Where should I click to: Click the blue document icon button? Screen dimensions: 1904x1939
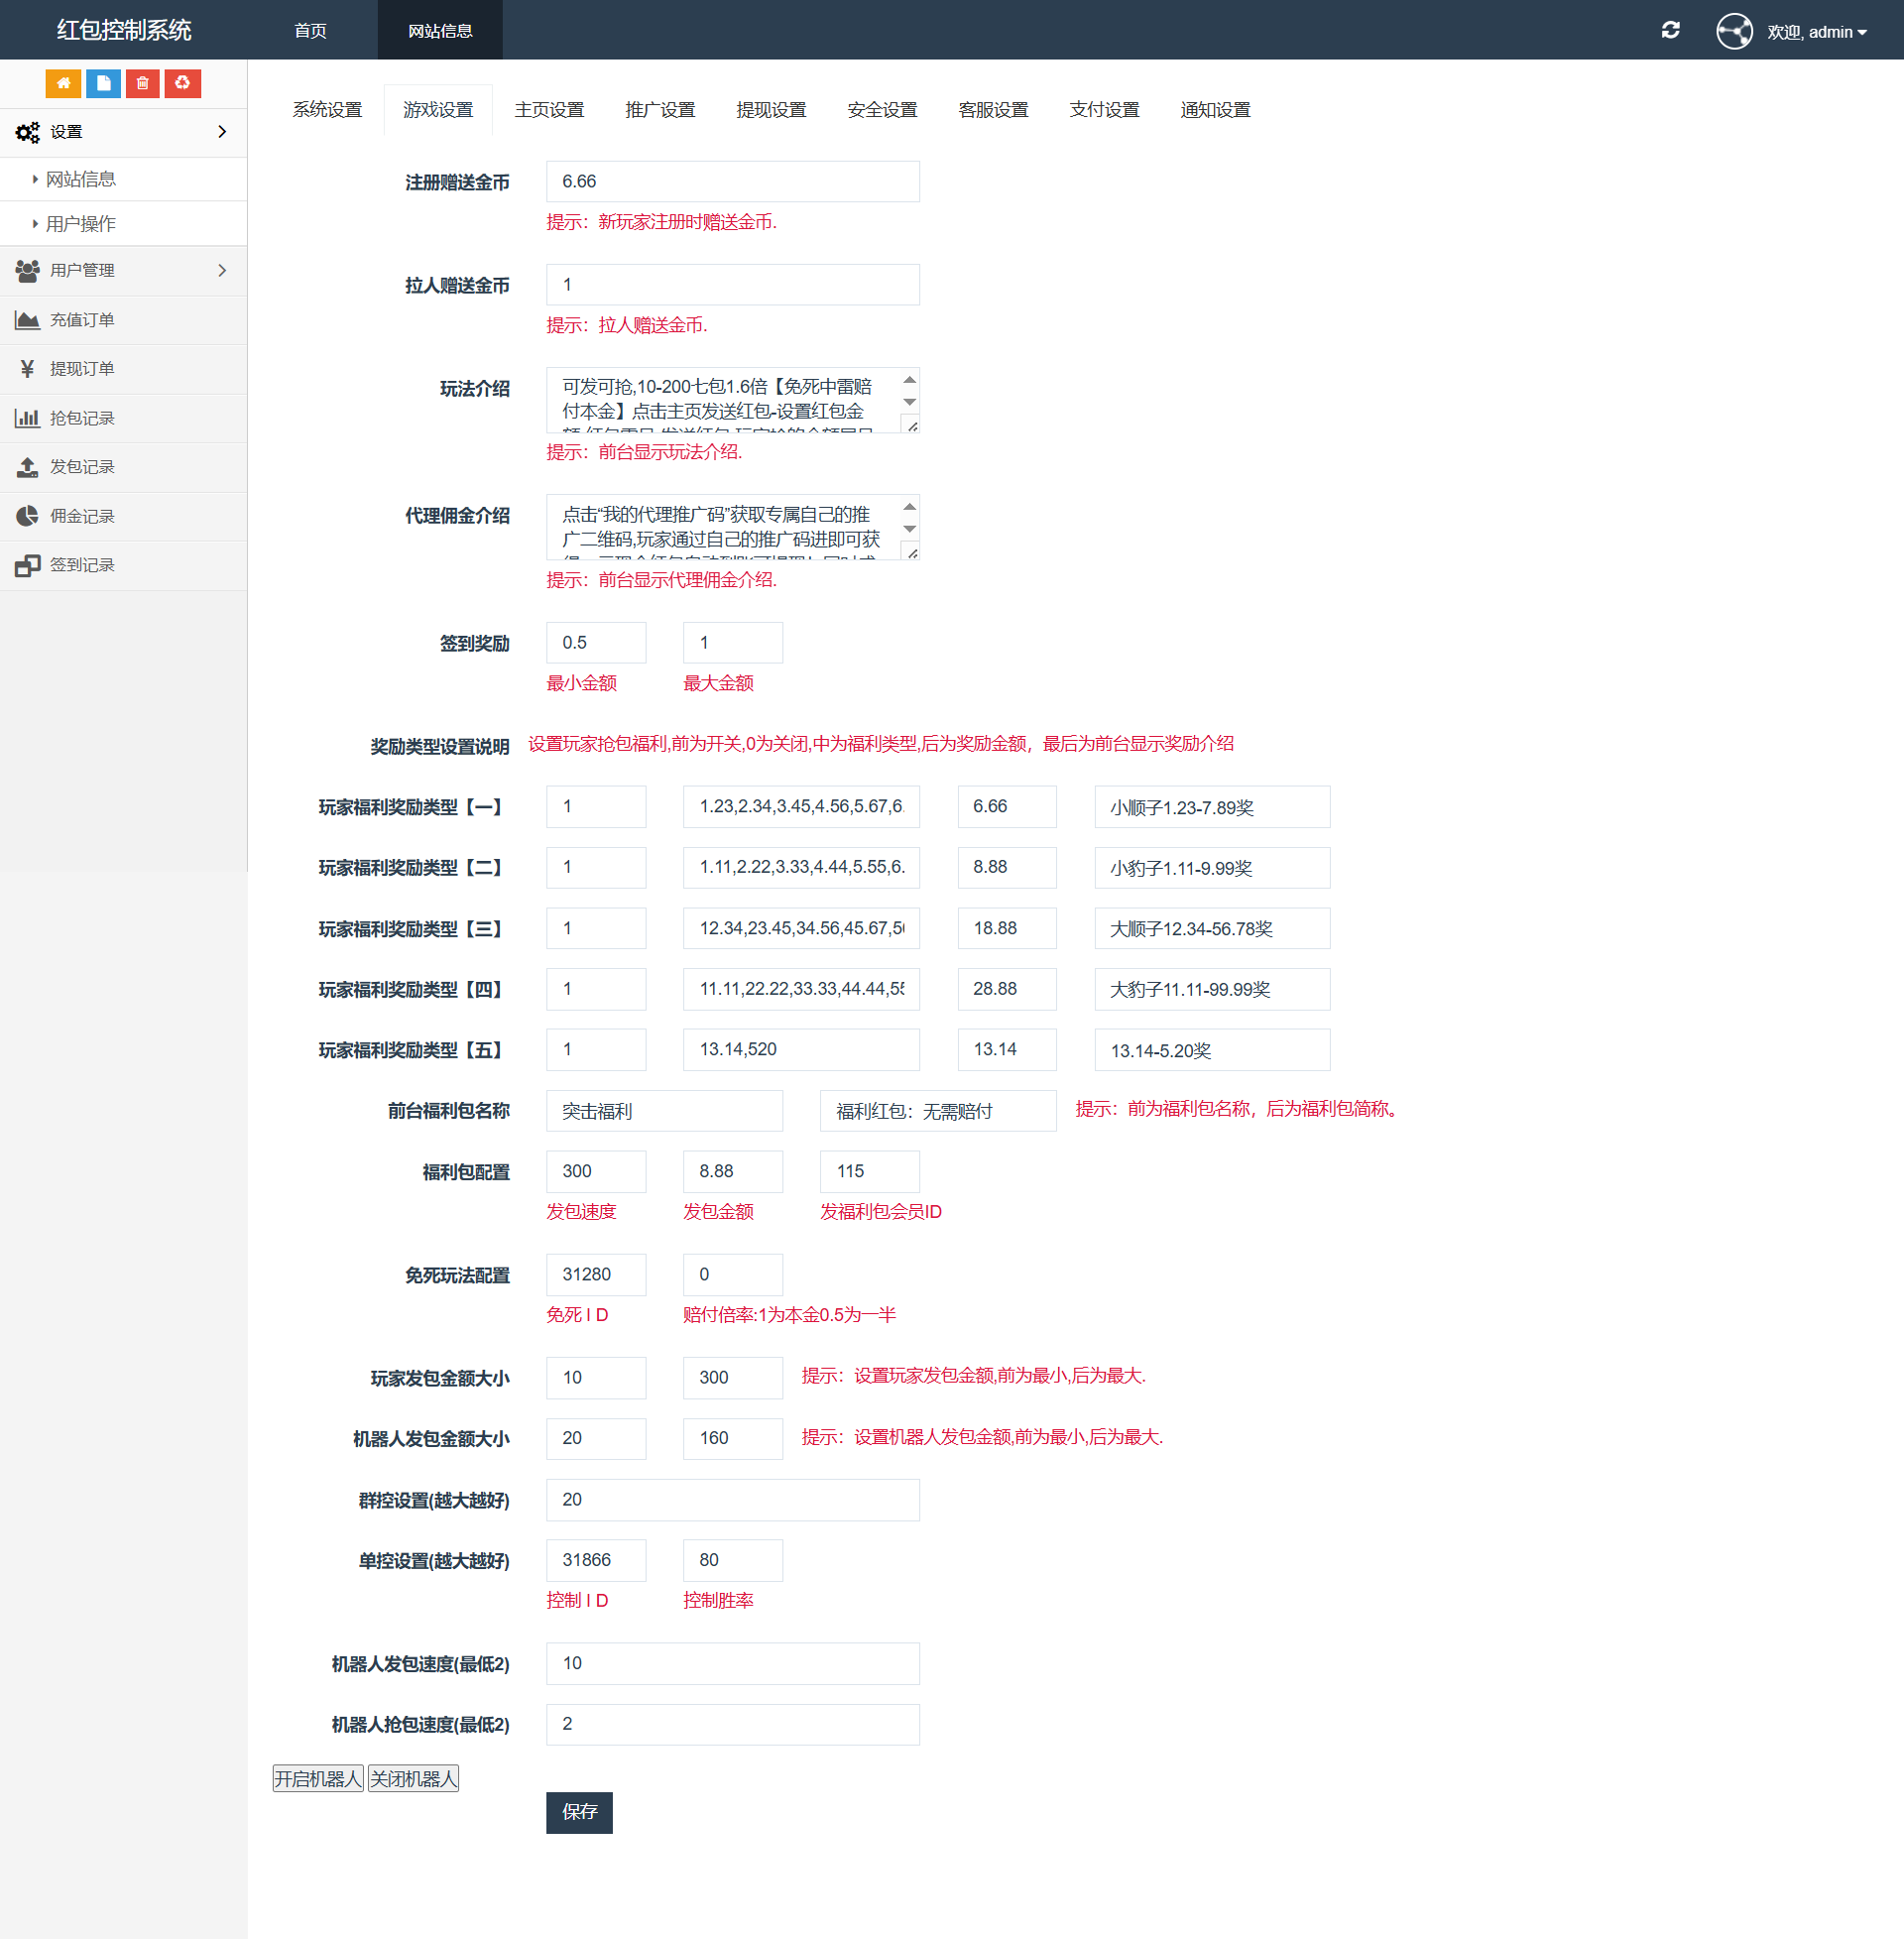pos(103,83)
